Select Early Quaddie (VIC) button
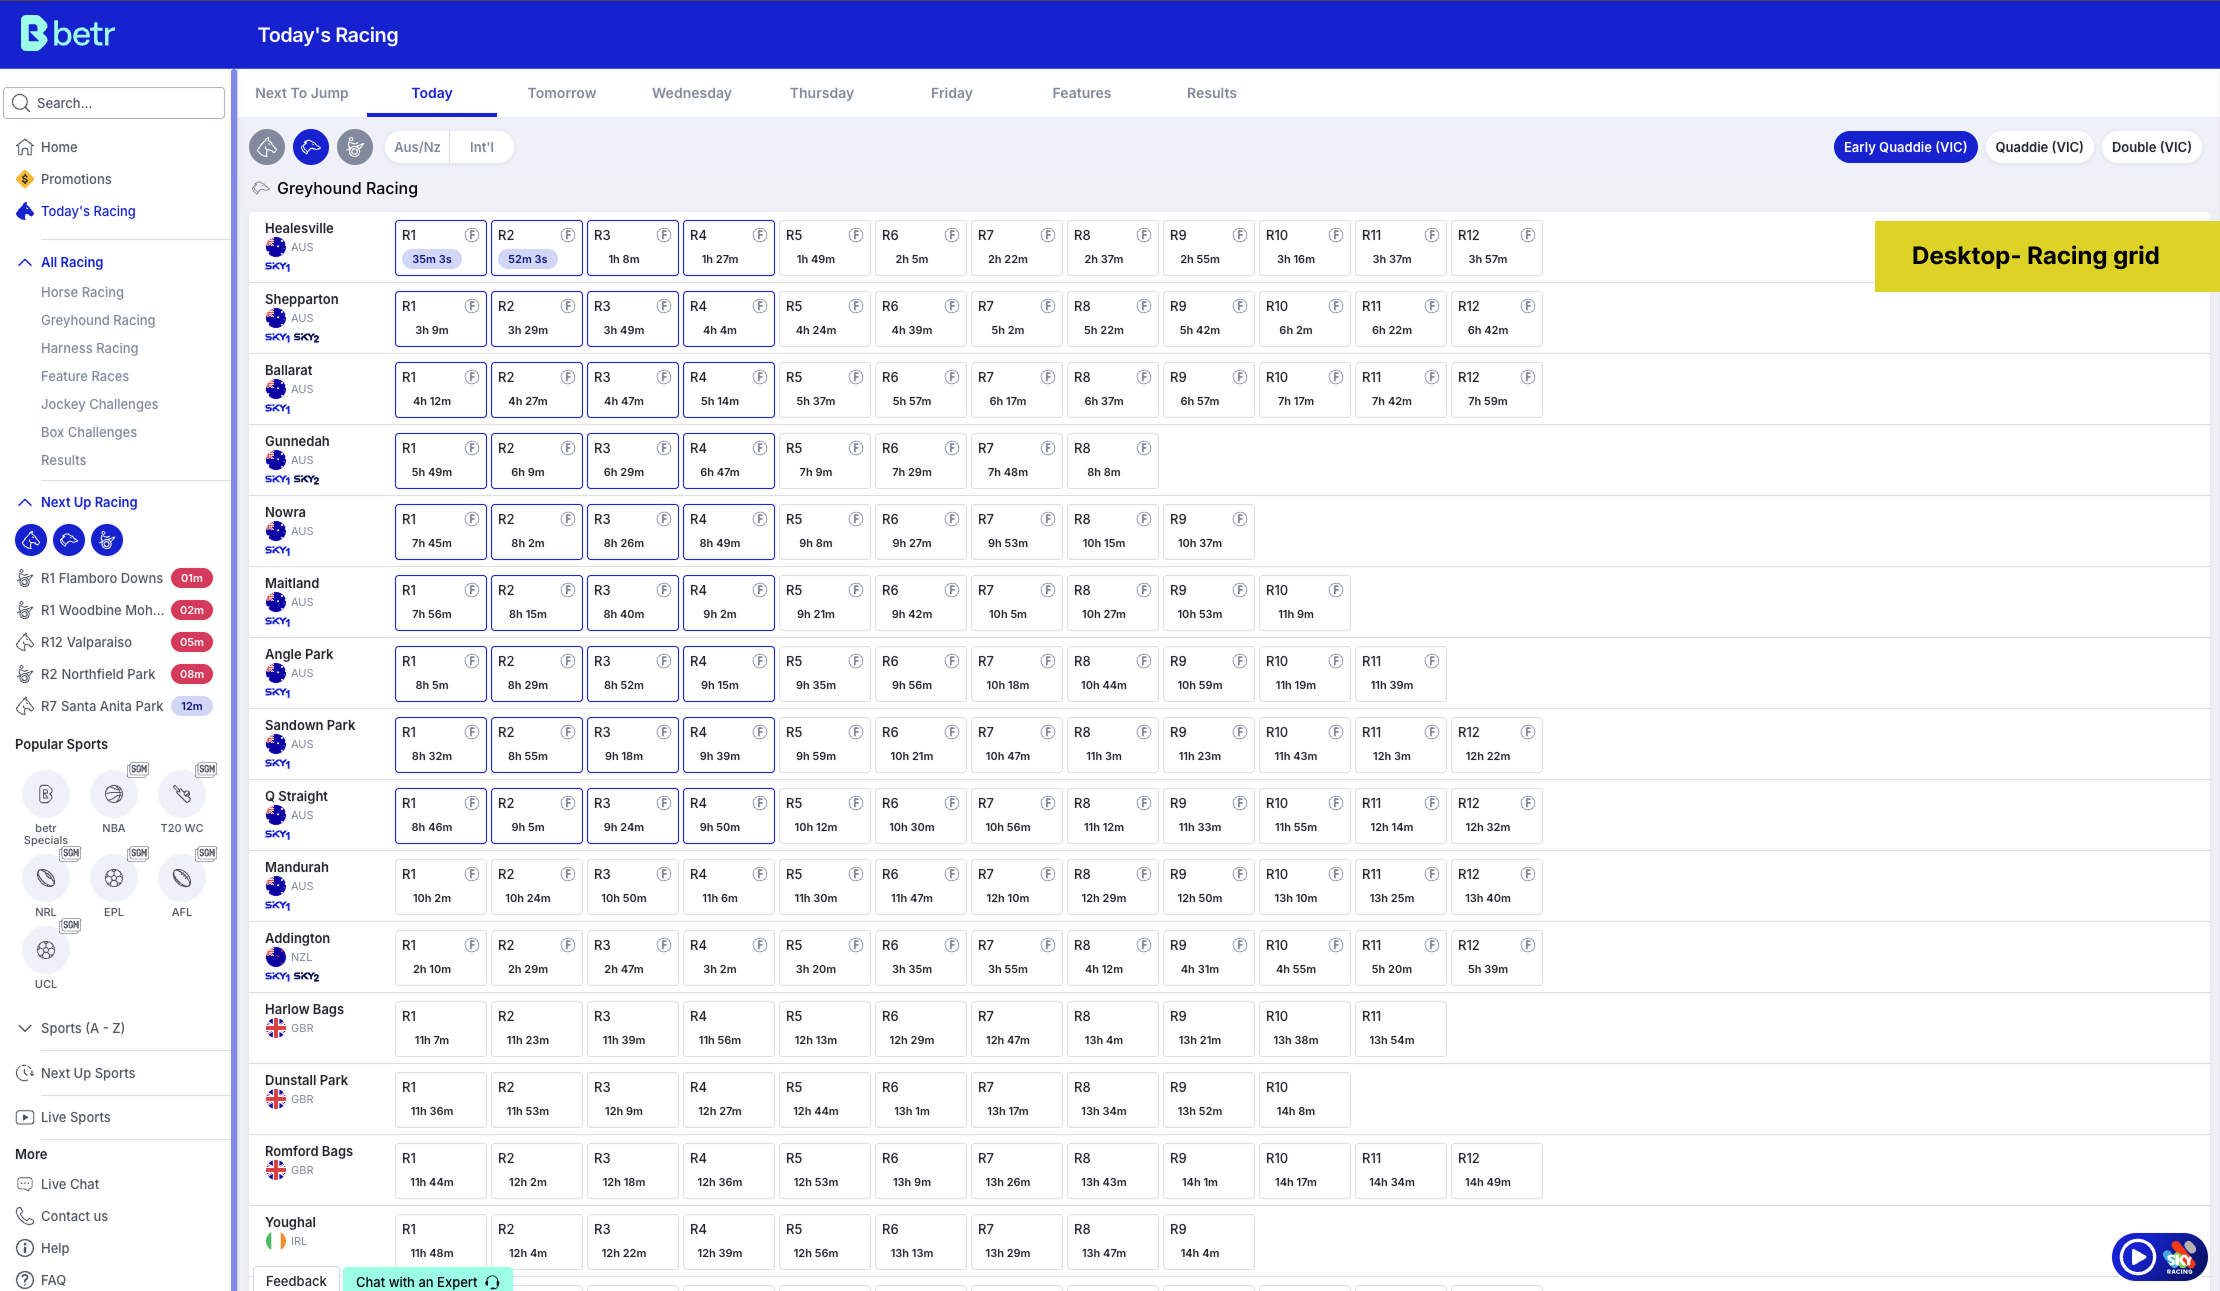2220x1291 pixels. pos(1904,147)
